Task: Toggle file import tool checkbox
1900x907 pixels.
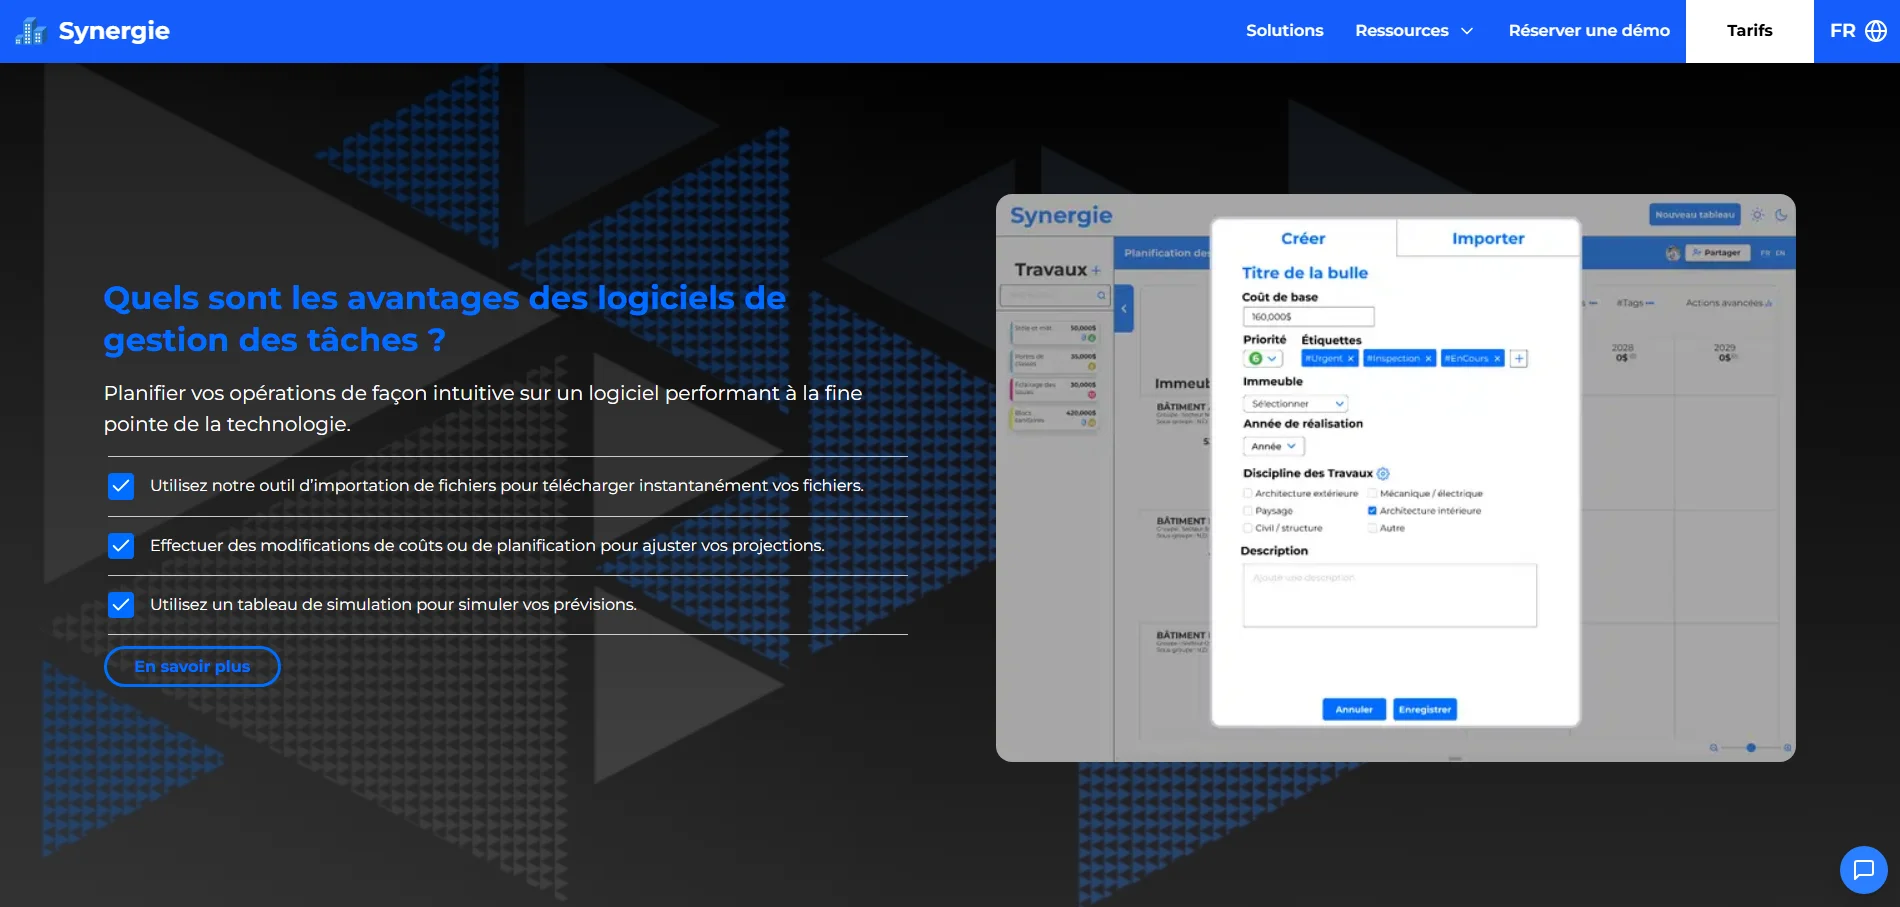Action: pyautogui.click(x=121, y=486)
